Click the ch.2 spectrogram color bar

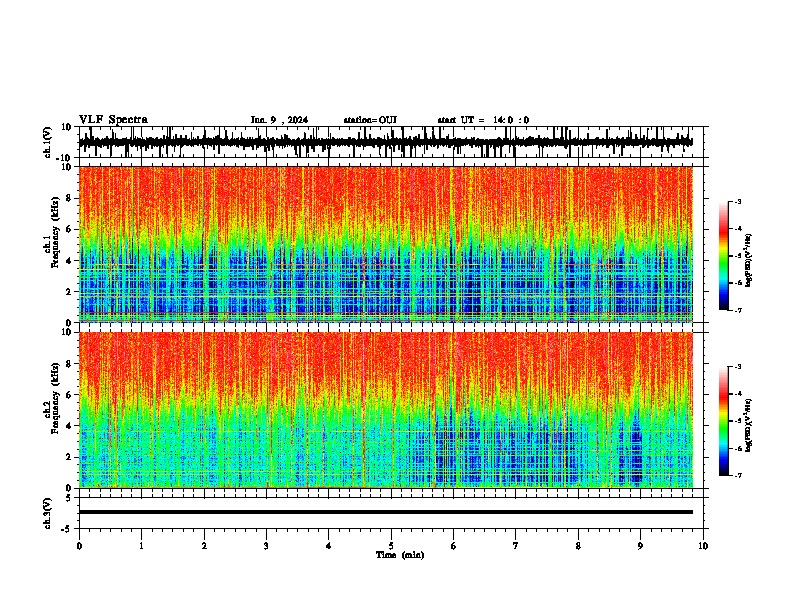[x=723, y=421]
